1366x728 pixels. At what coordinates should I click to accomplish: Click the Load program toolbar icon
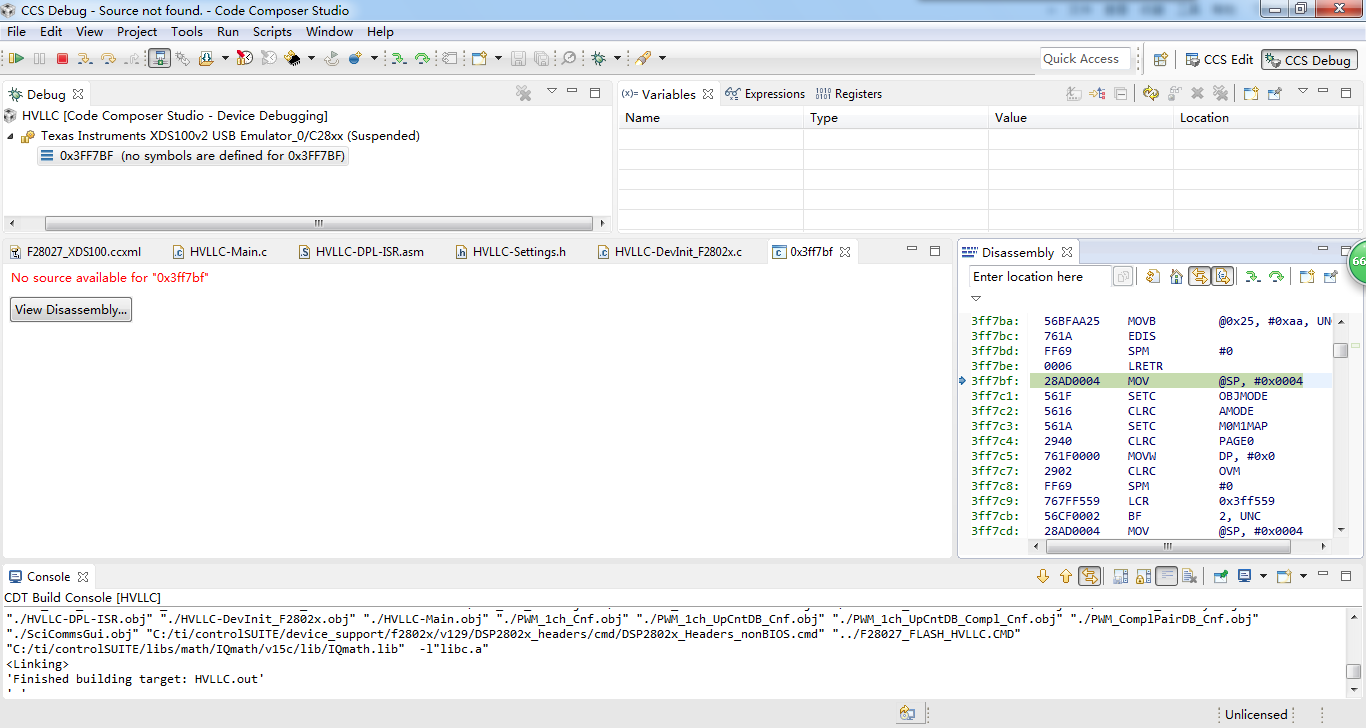click(x=206, y=59)
